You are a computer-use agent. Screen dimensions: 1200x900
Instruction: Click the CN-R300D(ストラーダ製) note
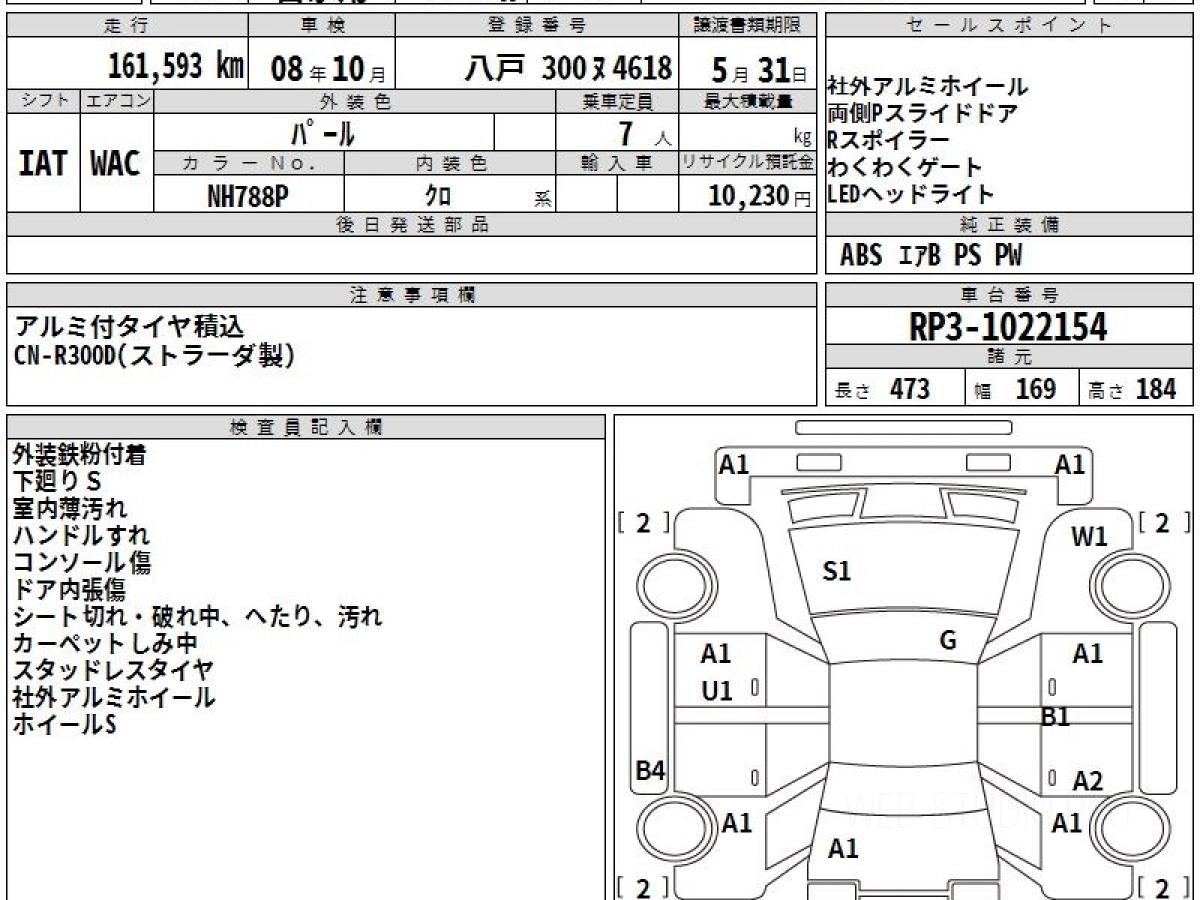155,355
